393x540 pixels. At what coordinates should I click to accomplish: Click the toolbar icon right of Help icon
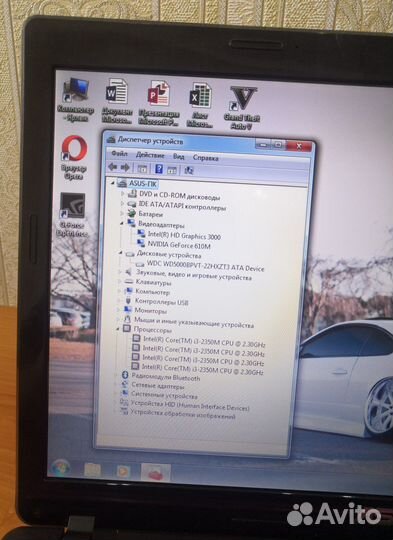pos(172,169)
